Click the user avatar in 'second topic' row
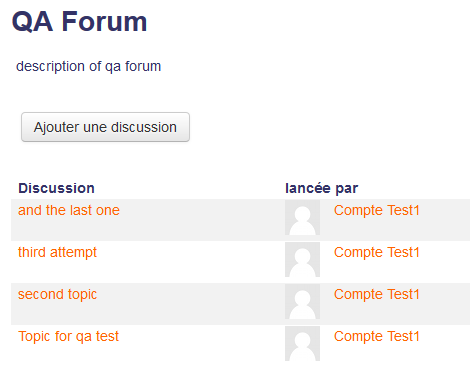The width and height of the screenshot is (470, 376). click(302, 302)
